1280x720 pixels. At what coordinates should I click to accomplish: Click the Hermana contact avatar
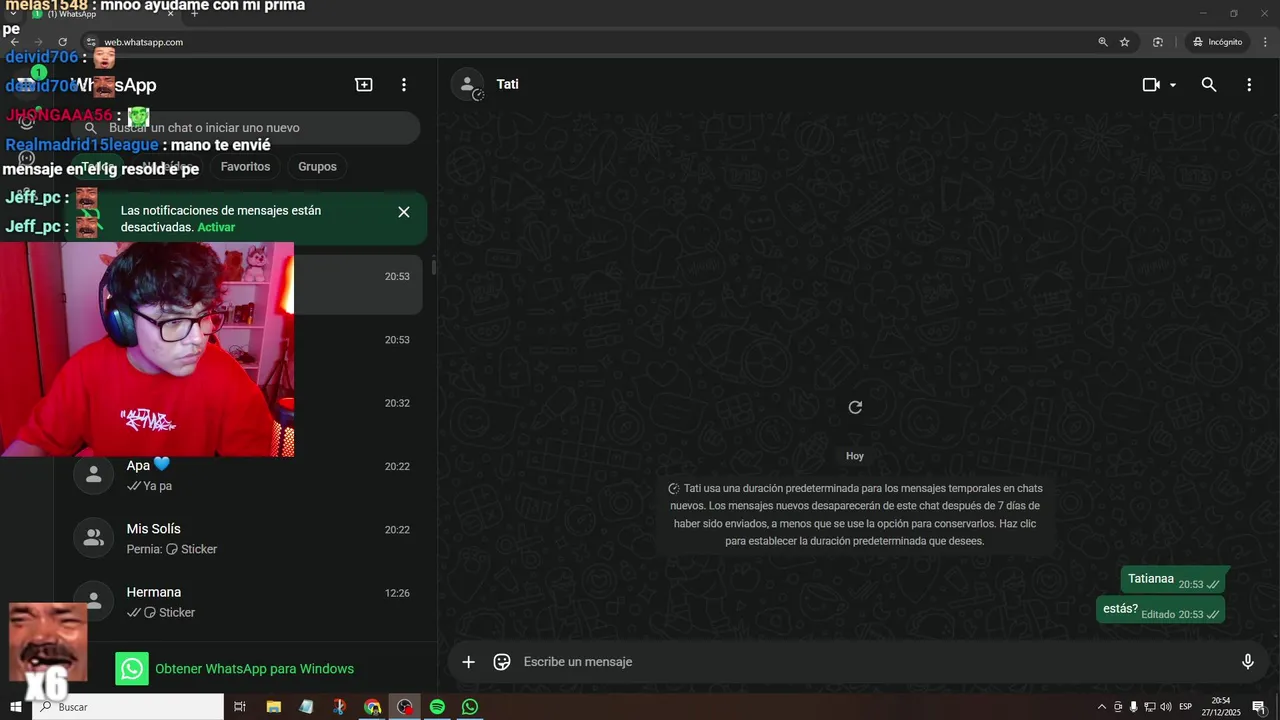point(94,602)
